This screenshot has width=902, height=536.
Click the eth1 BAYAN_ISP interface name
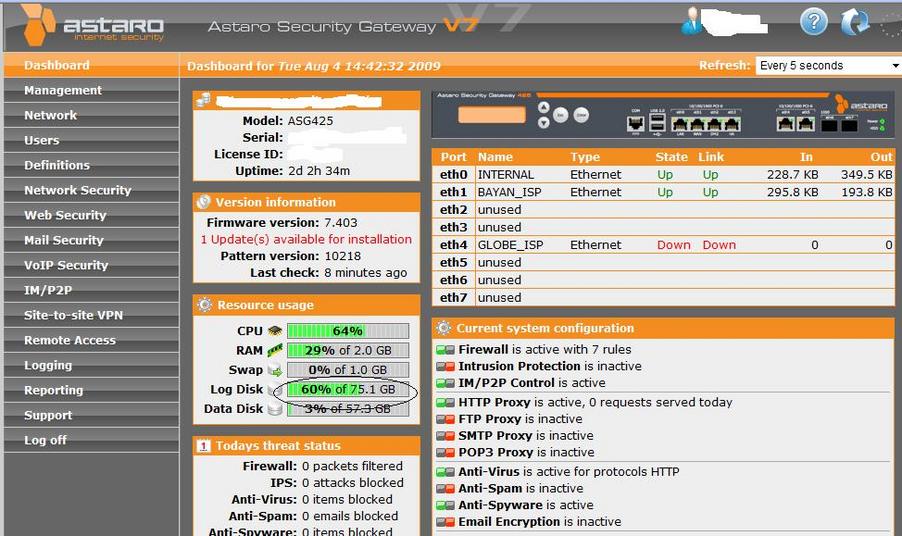(510, 192)
